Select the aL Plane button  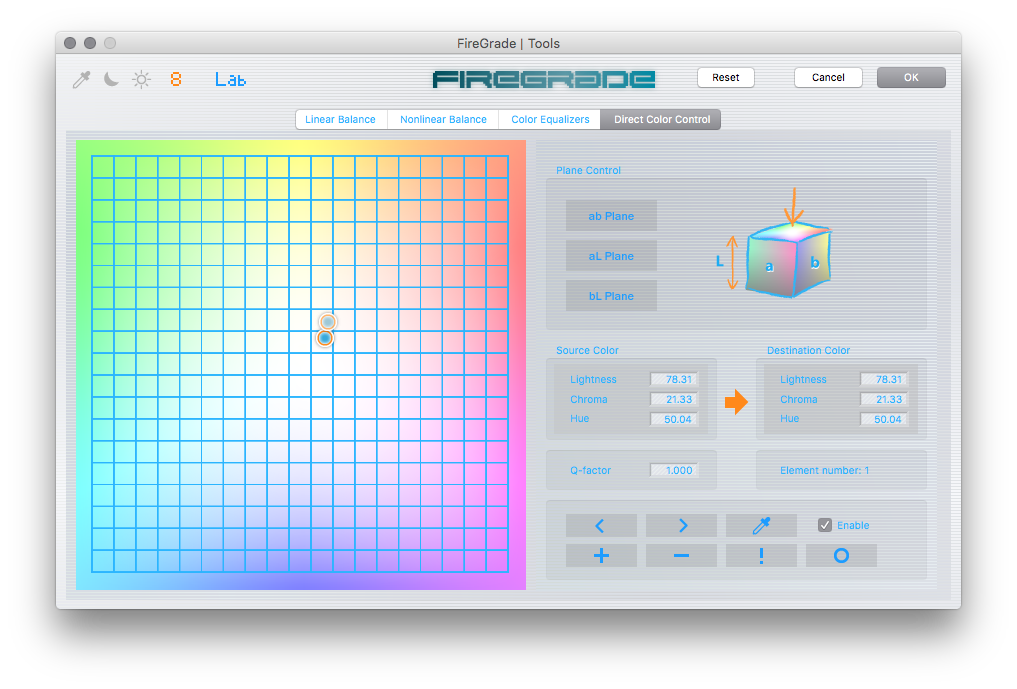point(611,256)
